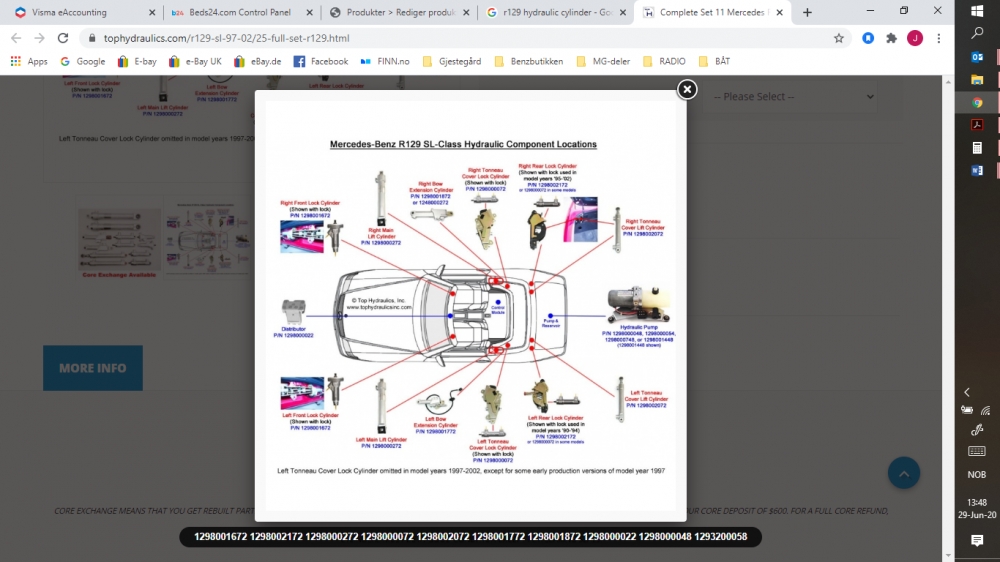Image resolution: width=1000 pixels, height=562 pixels.
Task: Click the Hydraulic Pump image in diagram
Action: click(638, 305)
